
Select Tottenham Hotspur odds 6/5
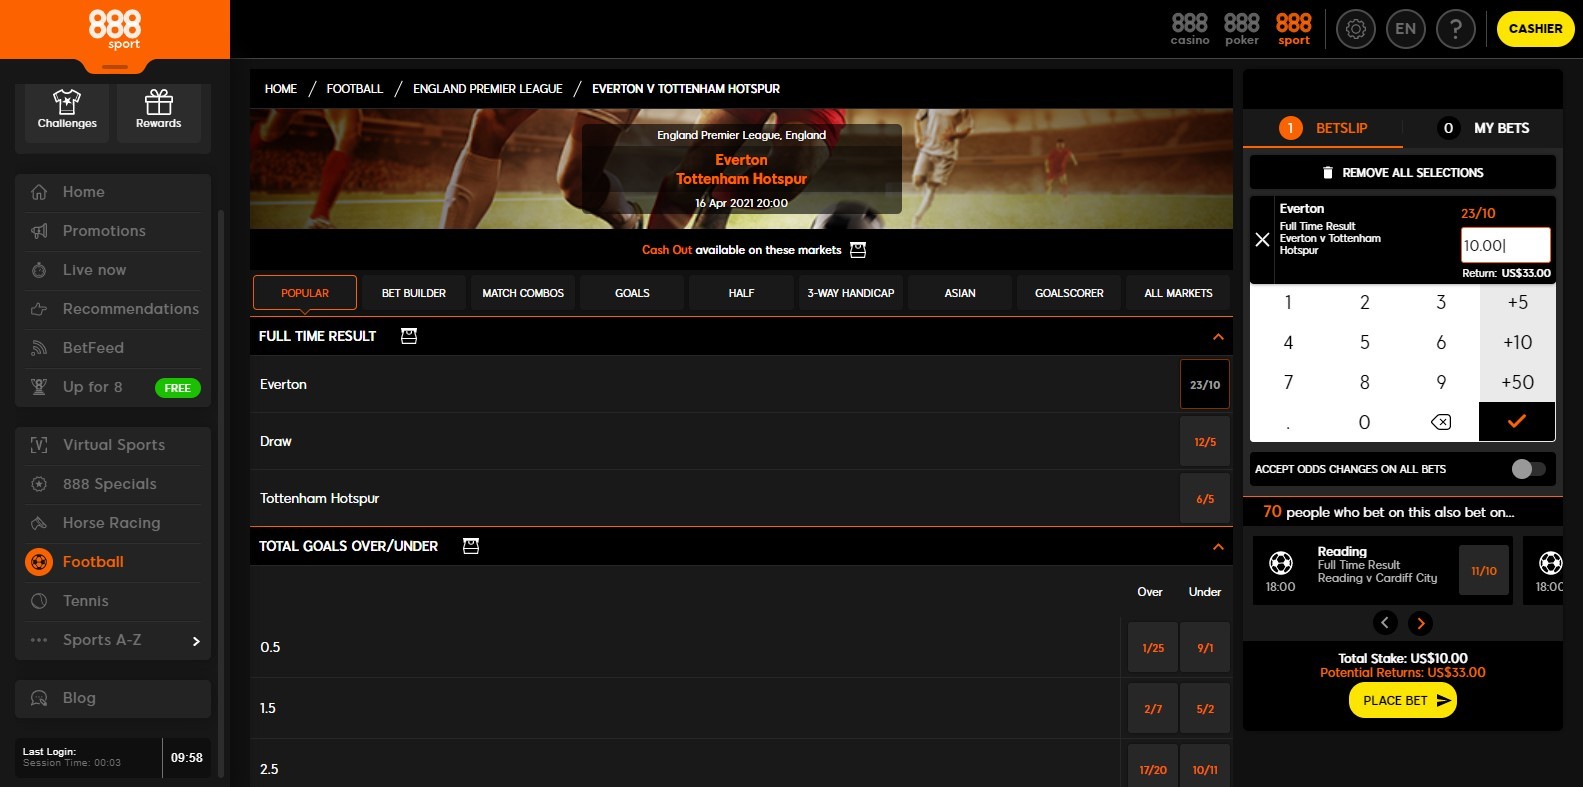[x=1204, y=499]
